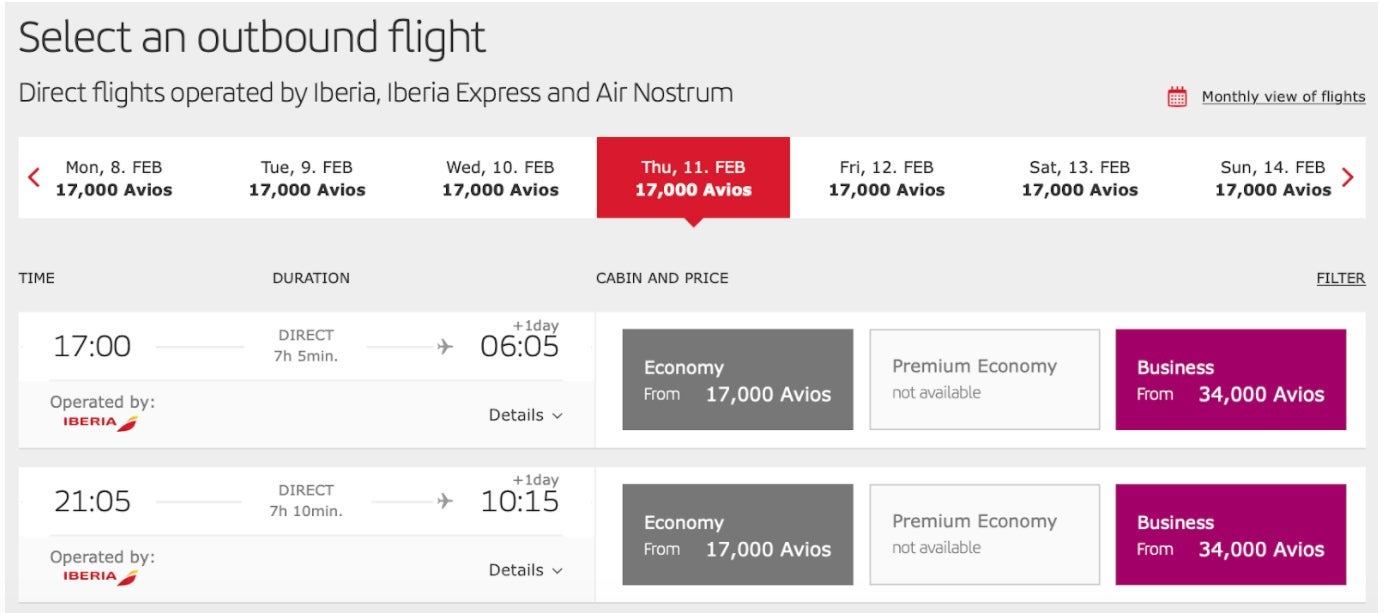Switch to Wed, 10. FEB flights
The width and height of the screenshot is (1384, 613).
tap(502, 177)
